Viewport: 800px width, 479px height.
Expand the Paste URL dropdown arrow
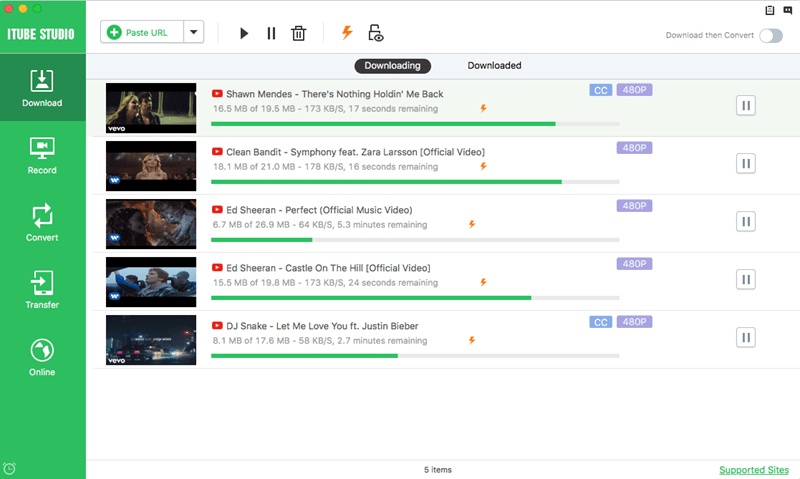click(193, 32)
